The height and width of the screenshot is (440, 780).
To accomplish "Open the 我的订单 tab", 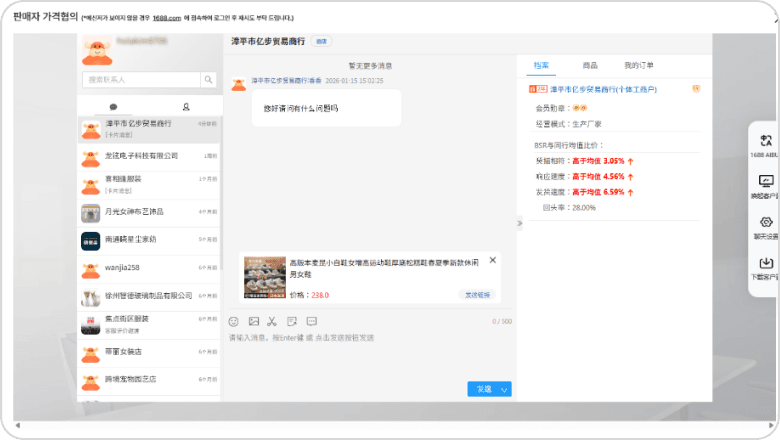I will 638,65.
